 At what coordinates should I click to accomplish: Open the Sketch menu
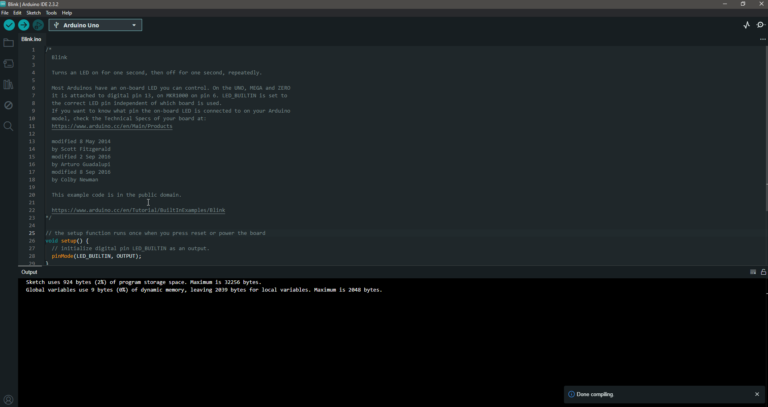[33, 13]
